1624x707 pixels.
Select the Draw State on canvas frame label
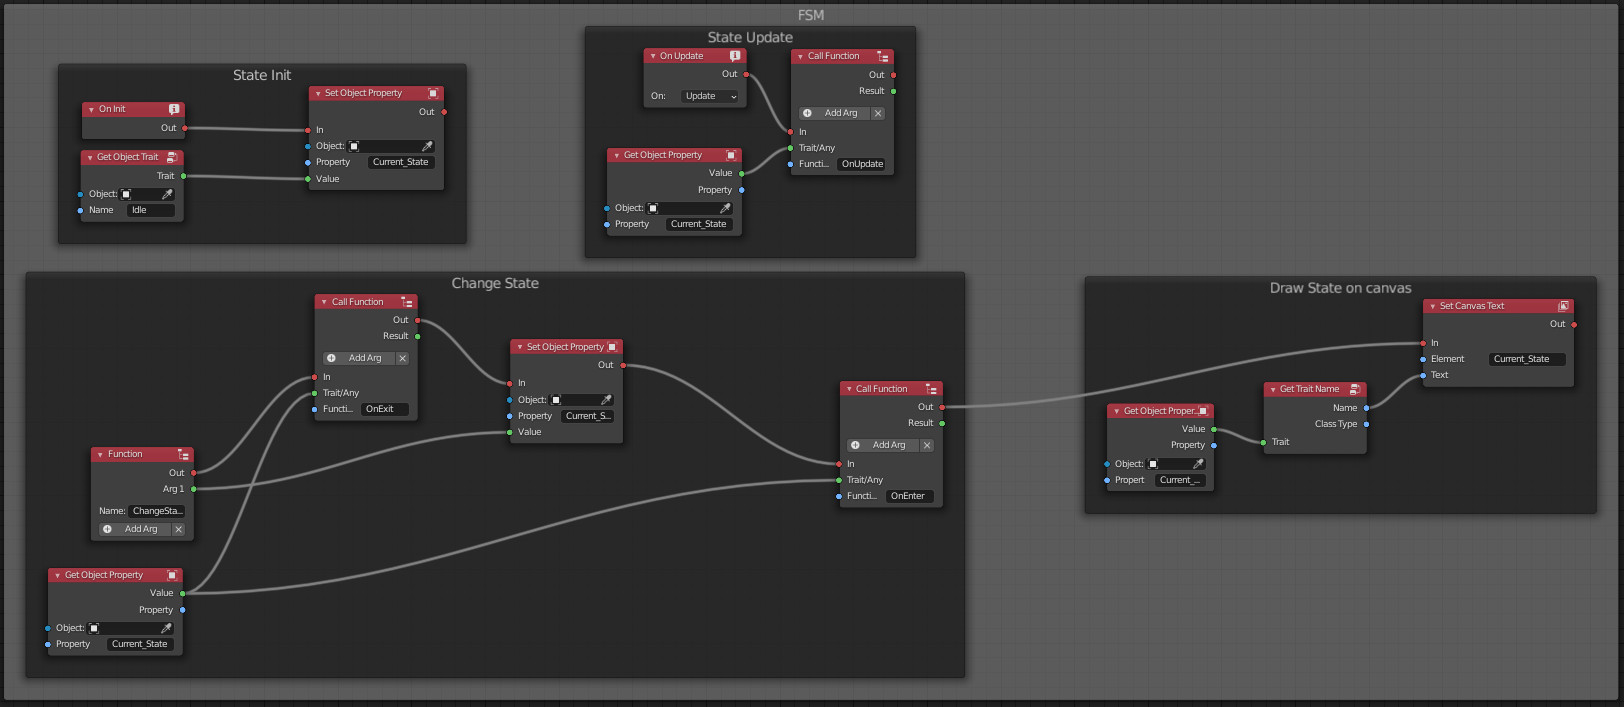(x=1340, y=288)
